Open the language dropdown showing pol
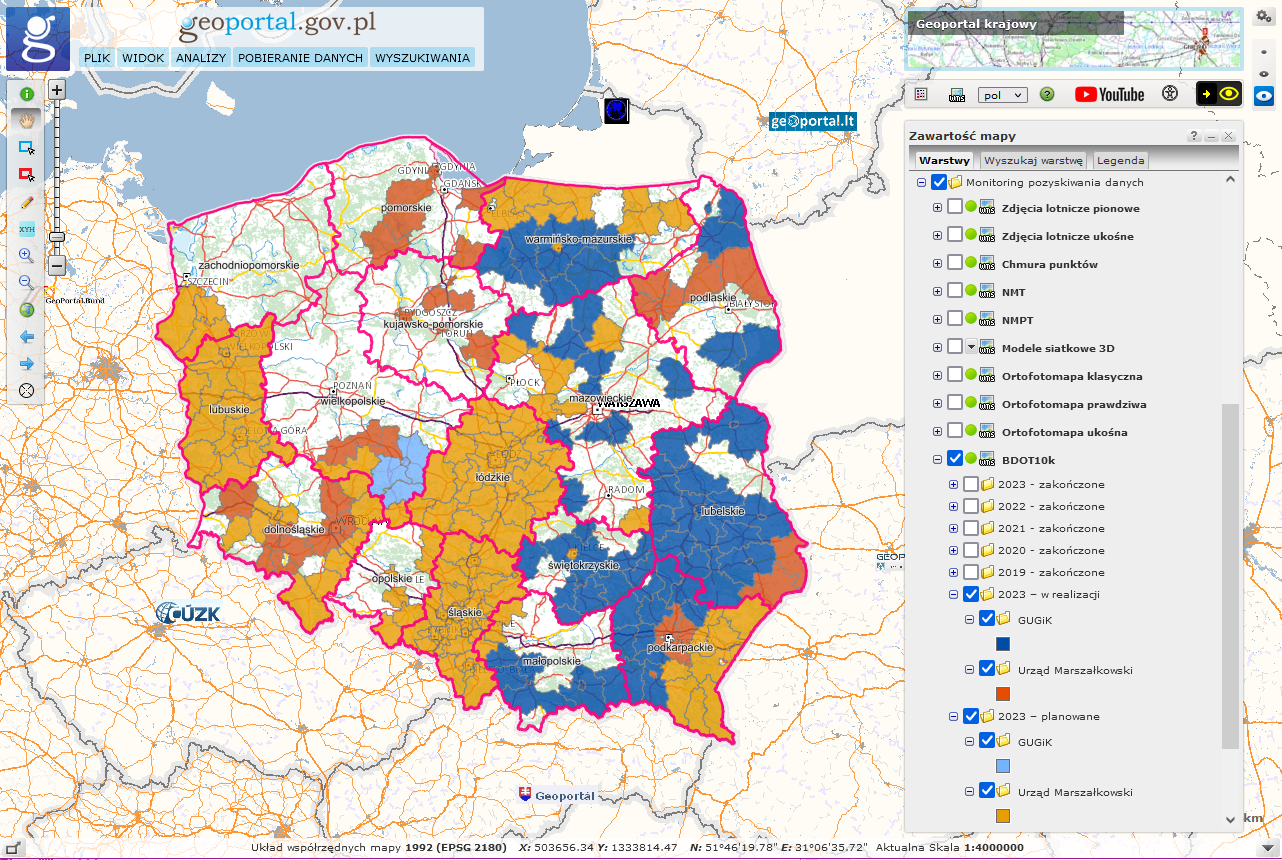Image resolution: width=1282 pixels, height=860 pixels. pyautogui.click(x=1002, y=95)
